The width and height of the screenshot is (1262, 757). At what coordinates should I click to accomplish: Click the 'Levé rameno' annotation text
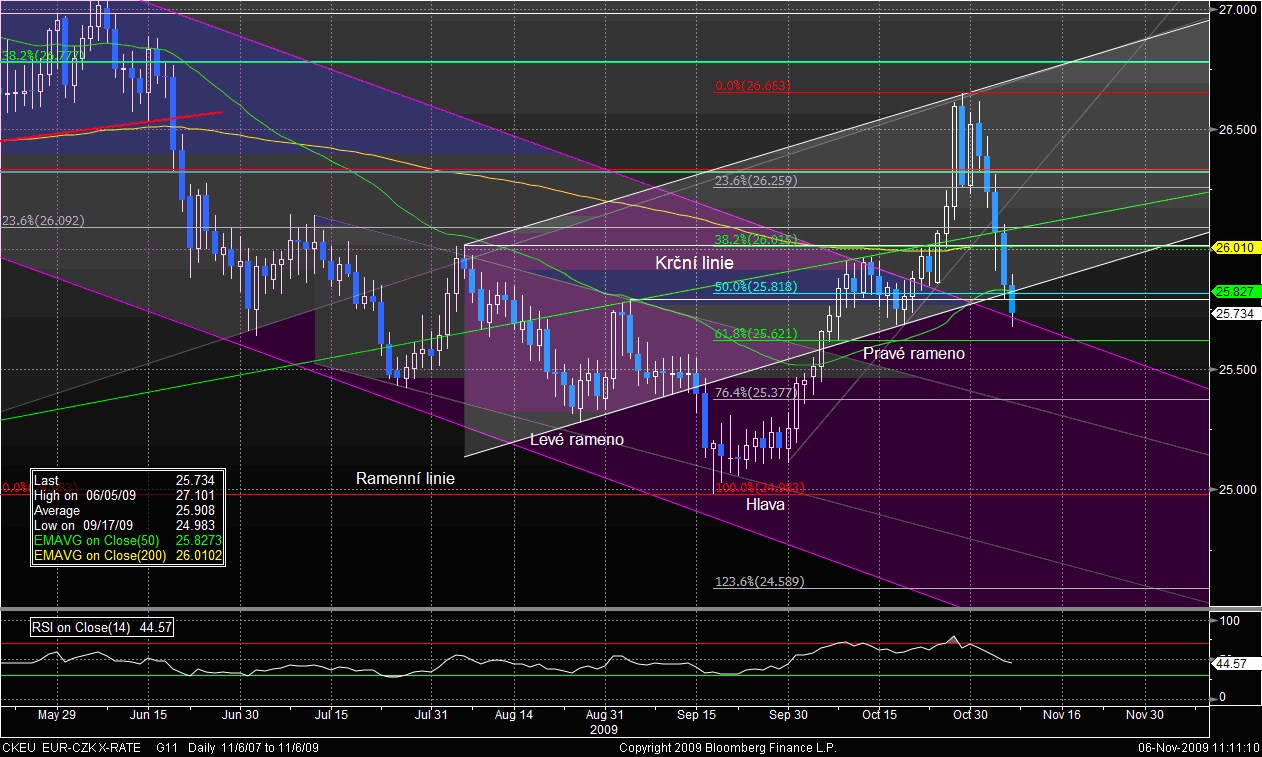(x=576, y=439)
